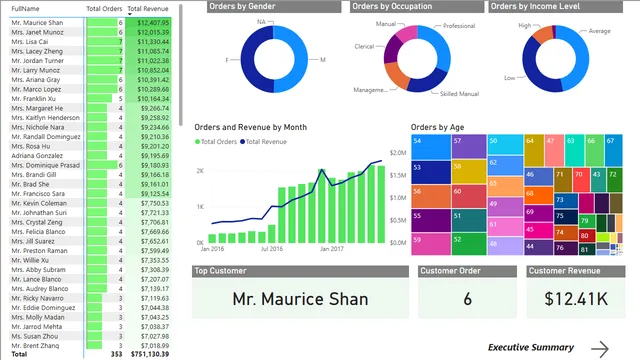Click the Total Revenue legend item
This screenshot has height=360, width=640.
coord(263,142)
